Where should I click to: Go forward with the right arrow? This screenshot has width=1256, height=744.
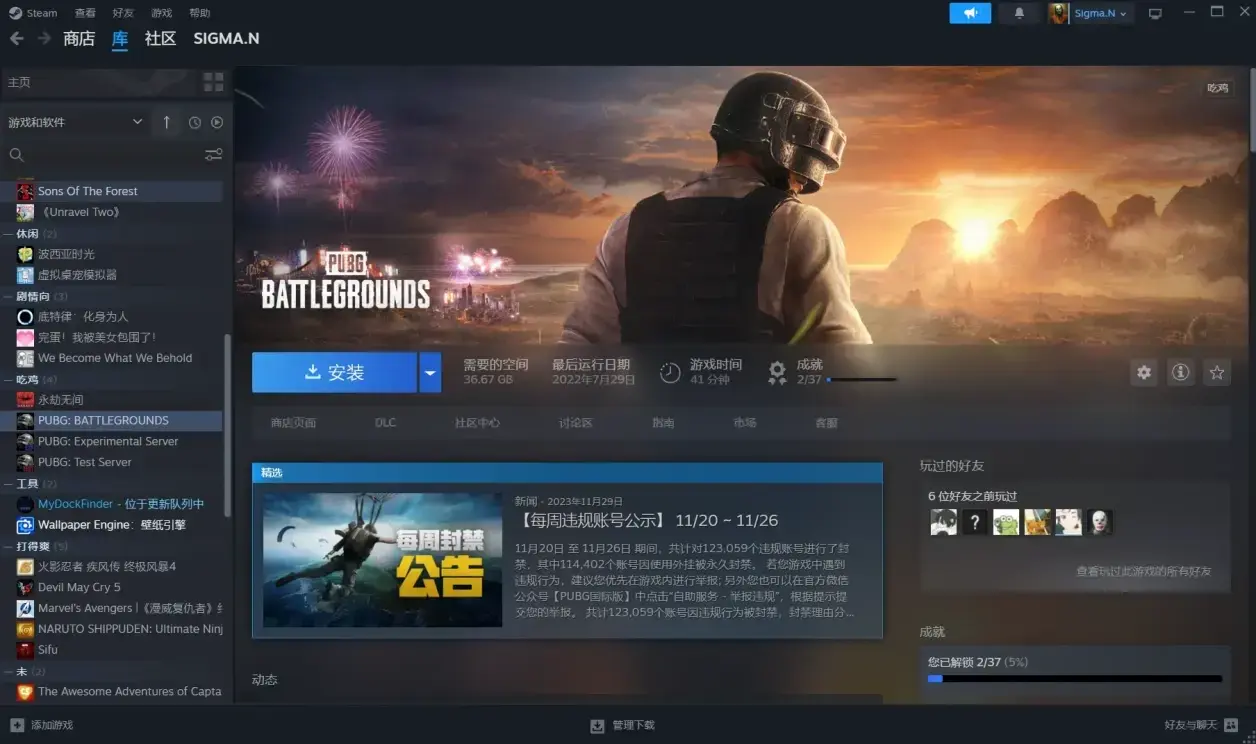(44, 38)
